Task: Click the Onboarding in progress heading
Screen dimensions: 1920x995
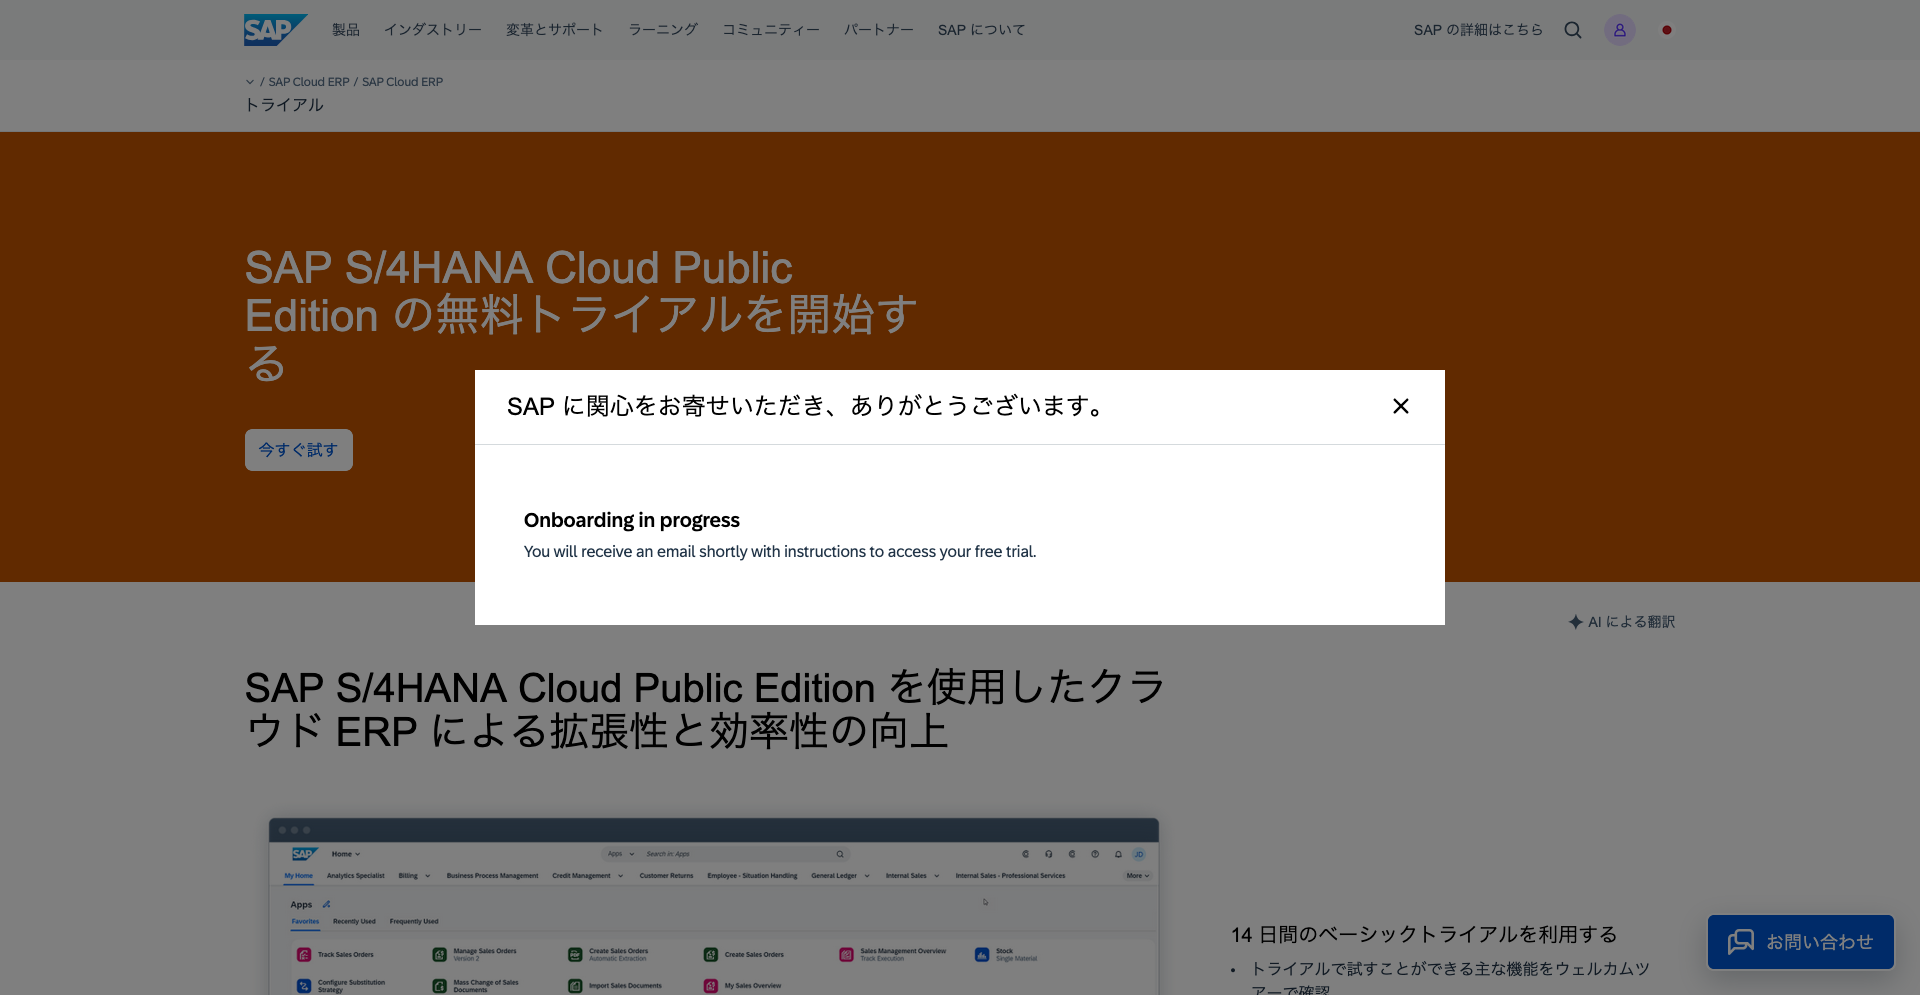Action: click(632, 520)
